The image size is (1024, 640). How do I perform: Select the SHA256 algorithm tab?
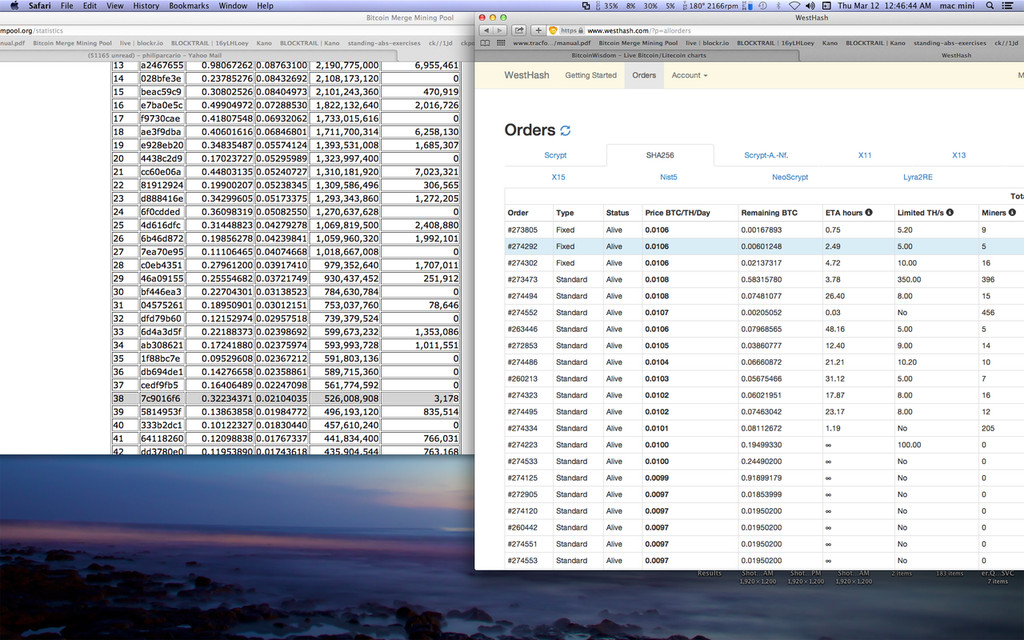660,155
